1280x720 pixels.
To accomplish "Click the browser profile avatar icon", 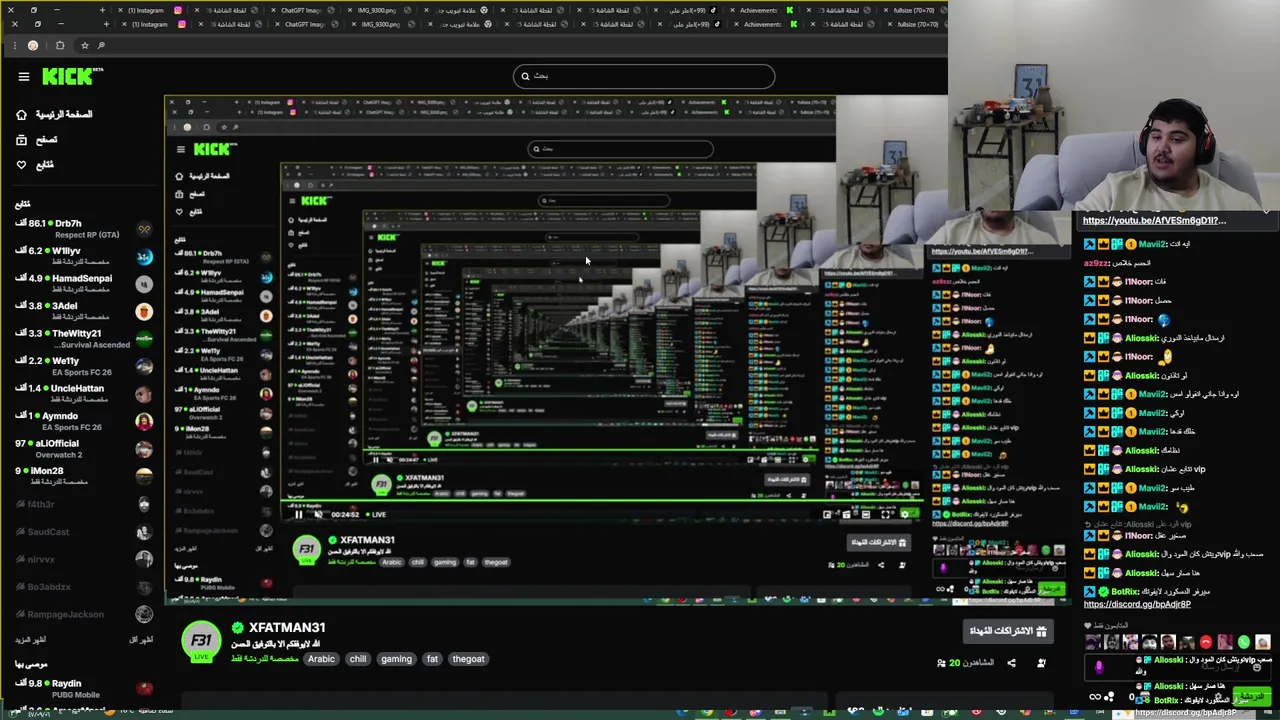I will [33, 45].
